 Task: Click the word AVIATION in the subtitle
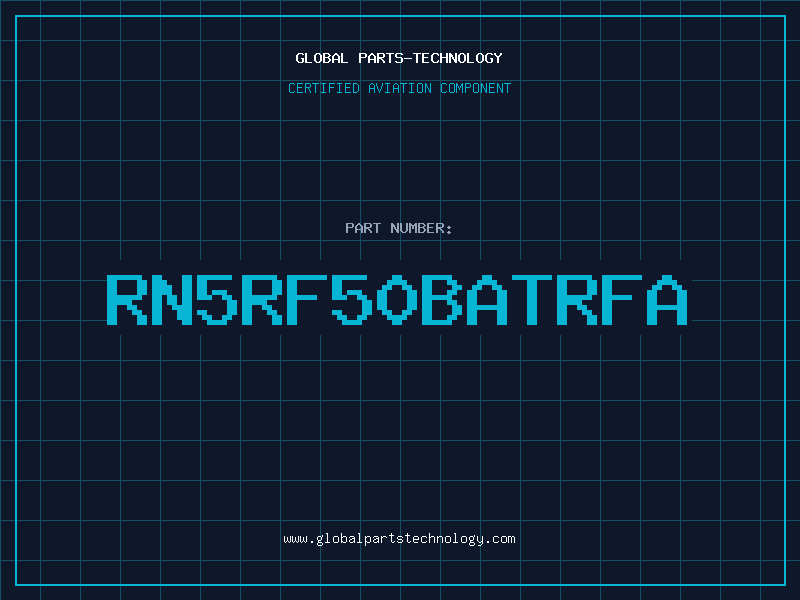398,88
